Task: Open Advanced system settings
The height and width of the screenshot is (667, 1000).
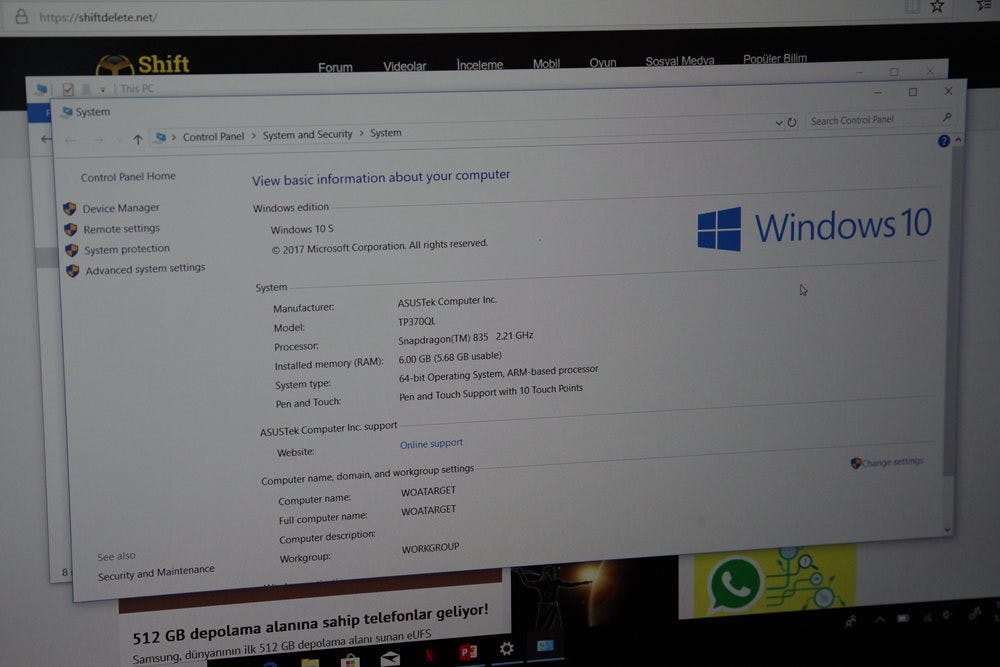Action: (x=145, y=269)
